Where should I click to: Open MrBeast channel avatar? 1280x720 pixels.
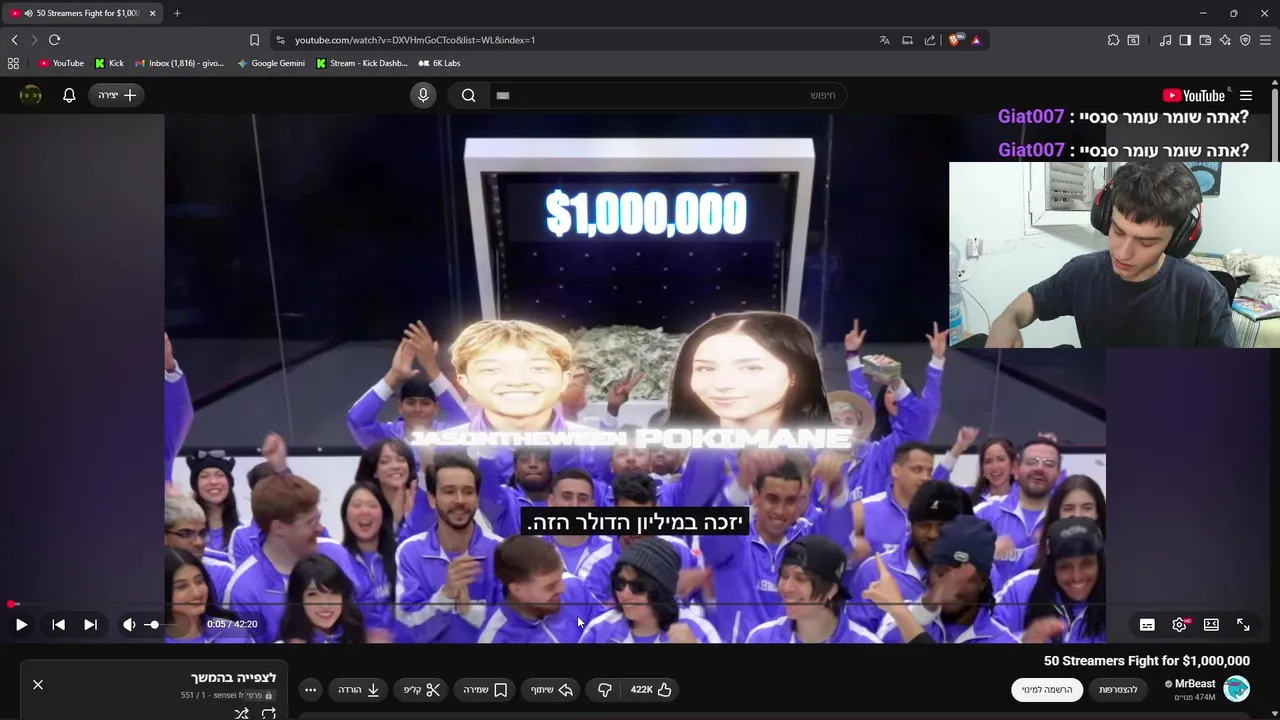coord(1237,689)
